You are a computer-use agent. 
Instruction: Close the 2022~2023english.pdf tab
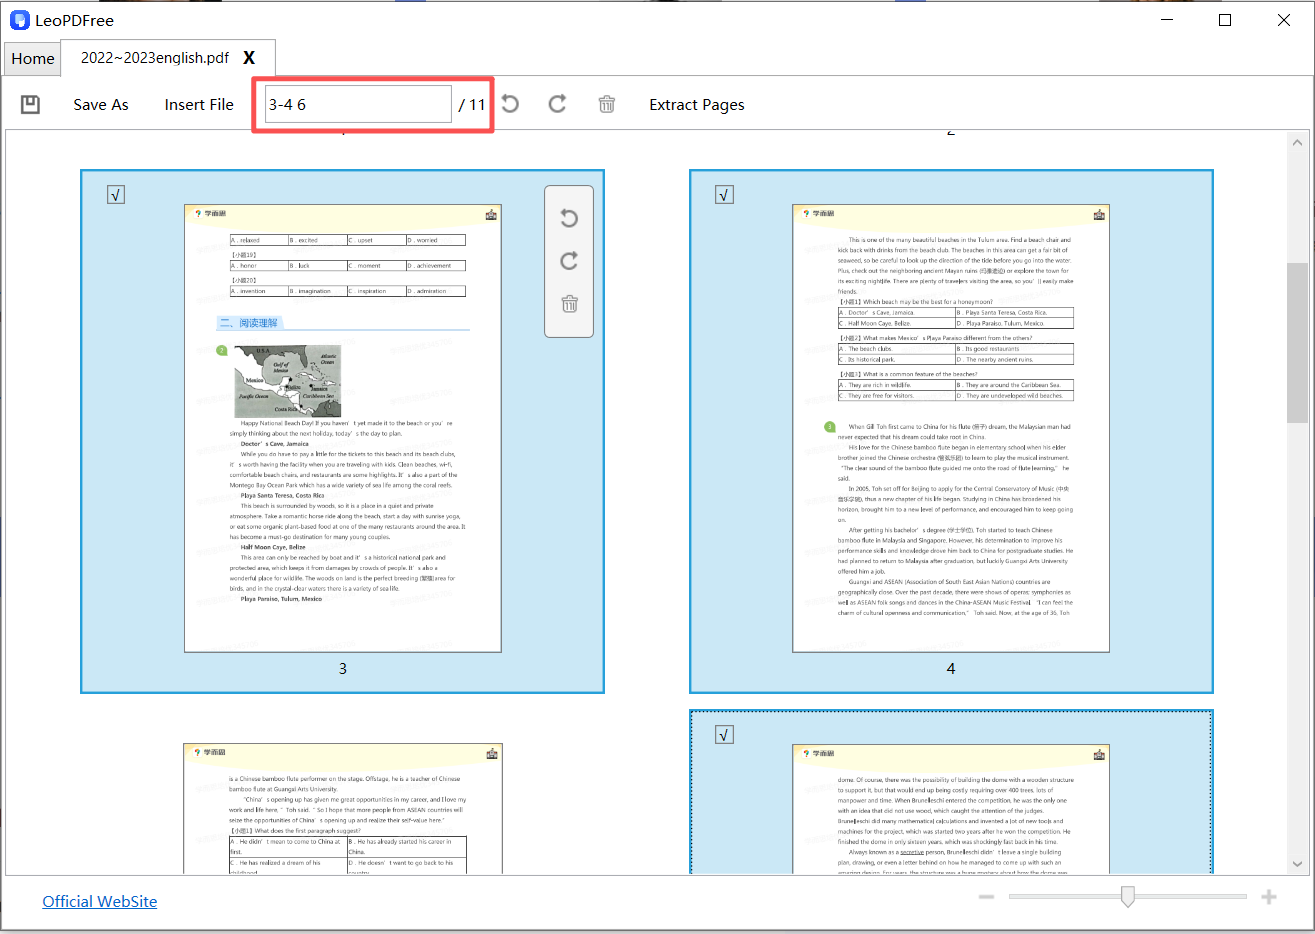click(249, 58)
